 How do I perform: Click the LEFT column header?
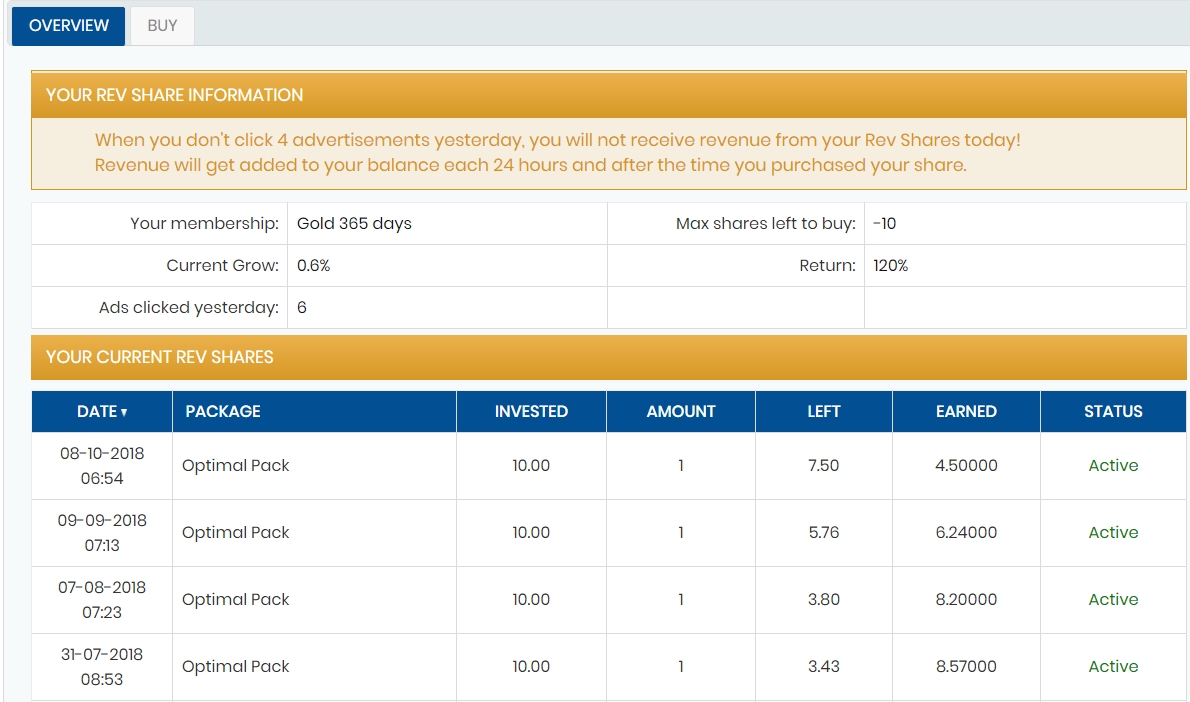(824, 411)
